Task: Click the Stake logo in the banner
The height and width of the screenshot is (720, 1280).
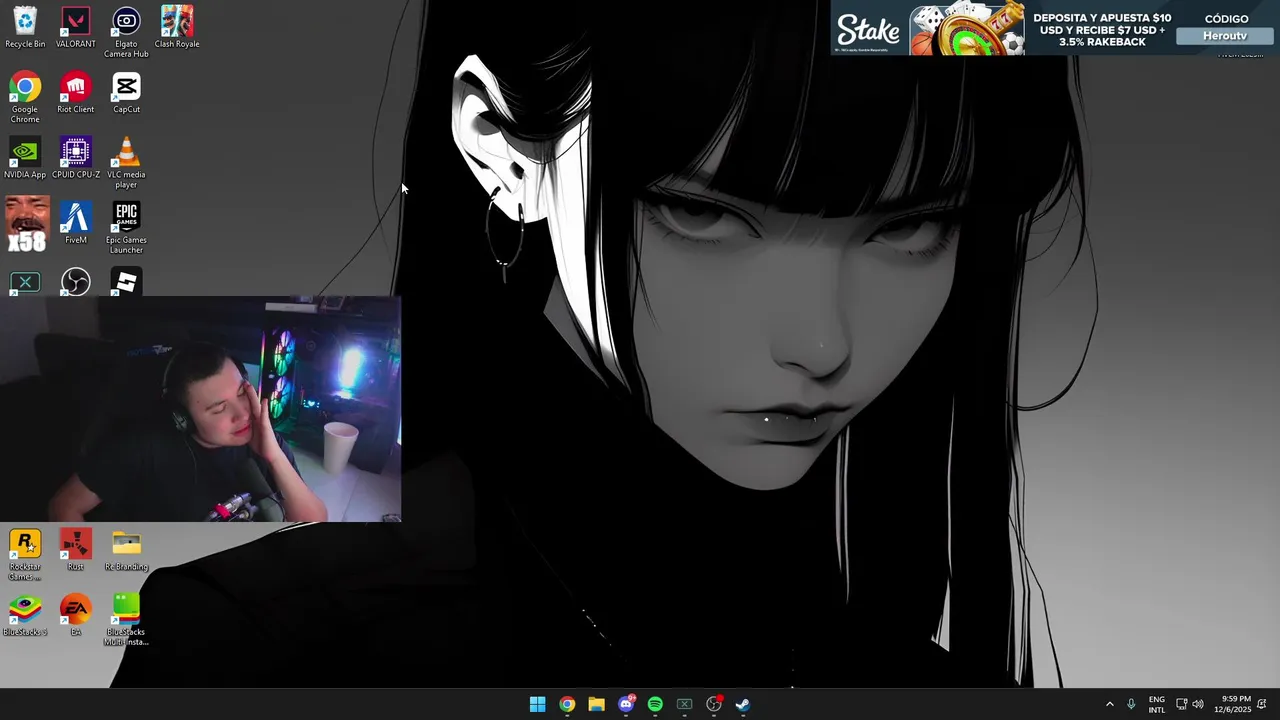Action: [x=868, y=29]
